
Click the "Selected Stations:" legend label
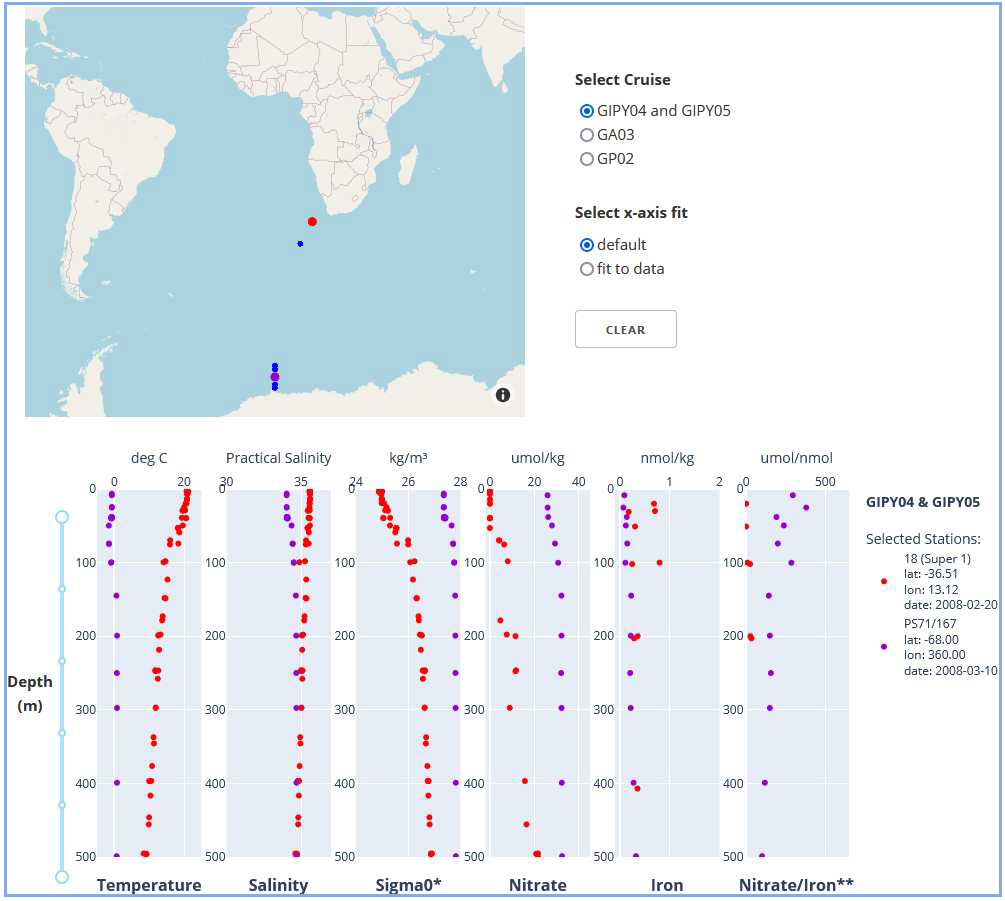click(x=923, y=539)
